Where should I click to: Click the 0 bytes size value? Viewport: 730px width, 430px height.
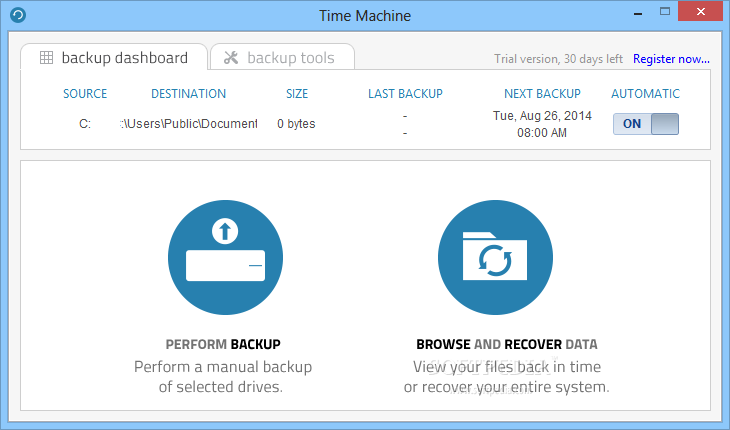(296, 124)
